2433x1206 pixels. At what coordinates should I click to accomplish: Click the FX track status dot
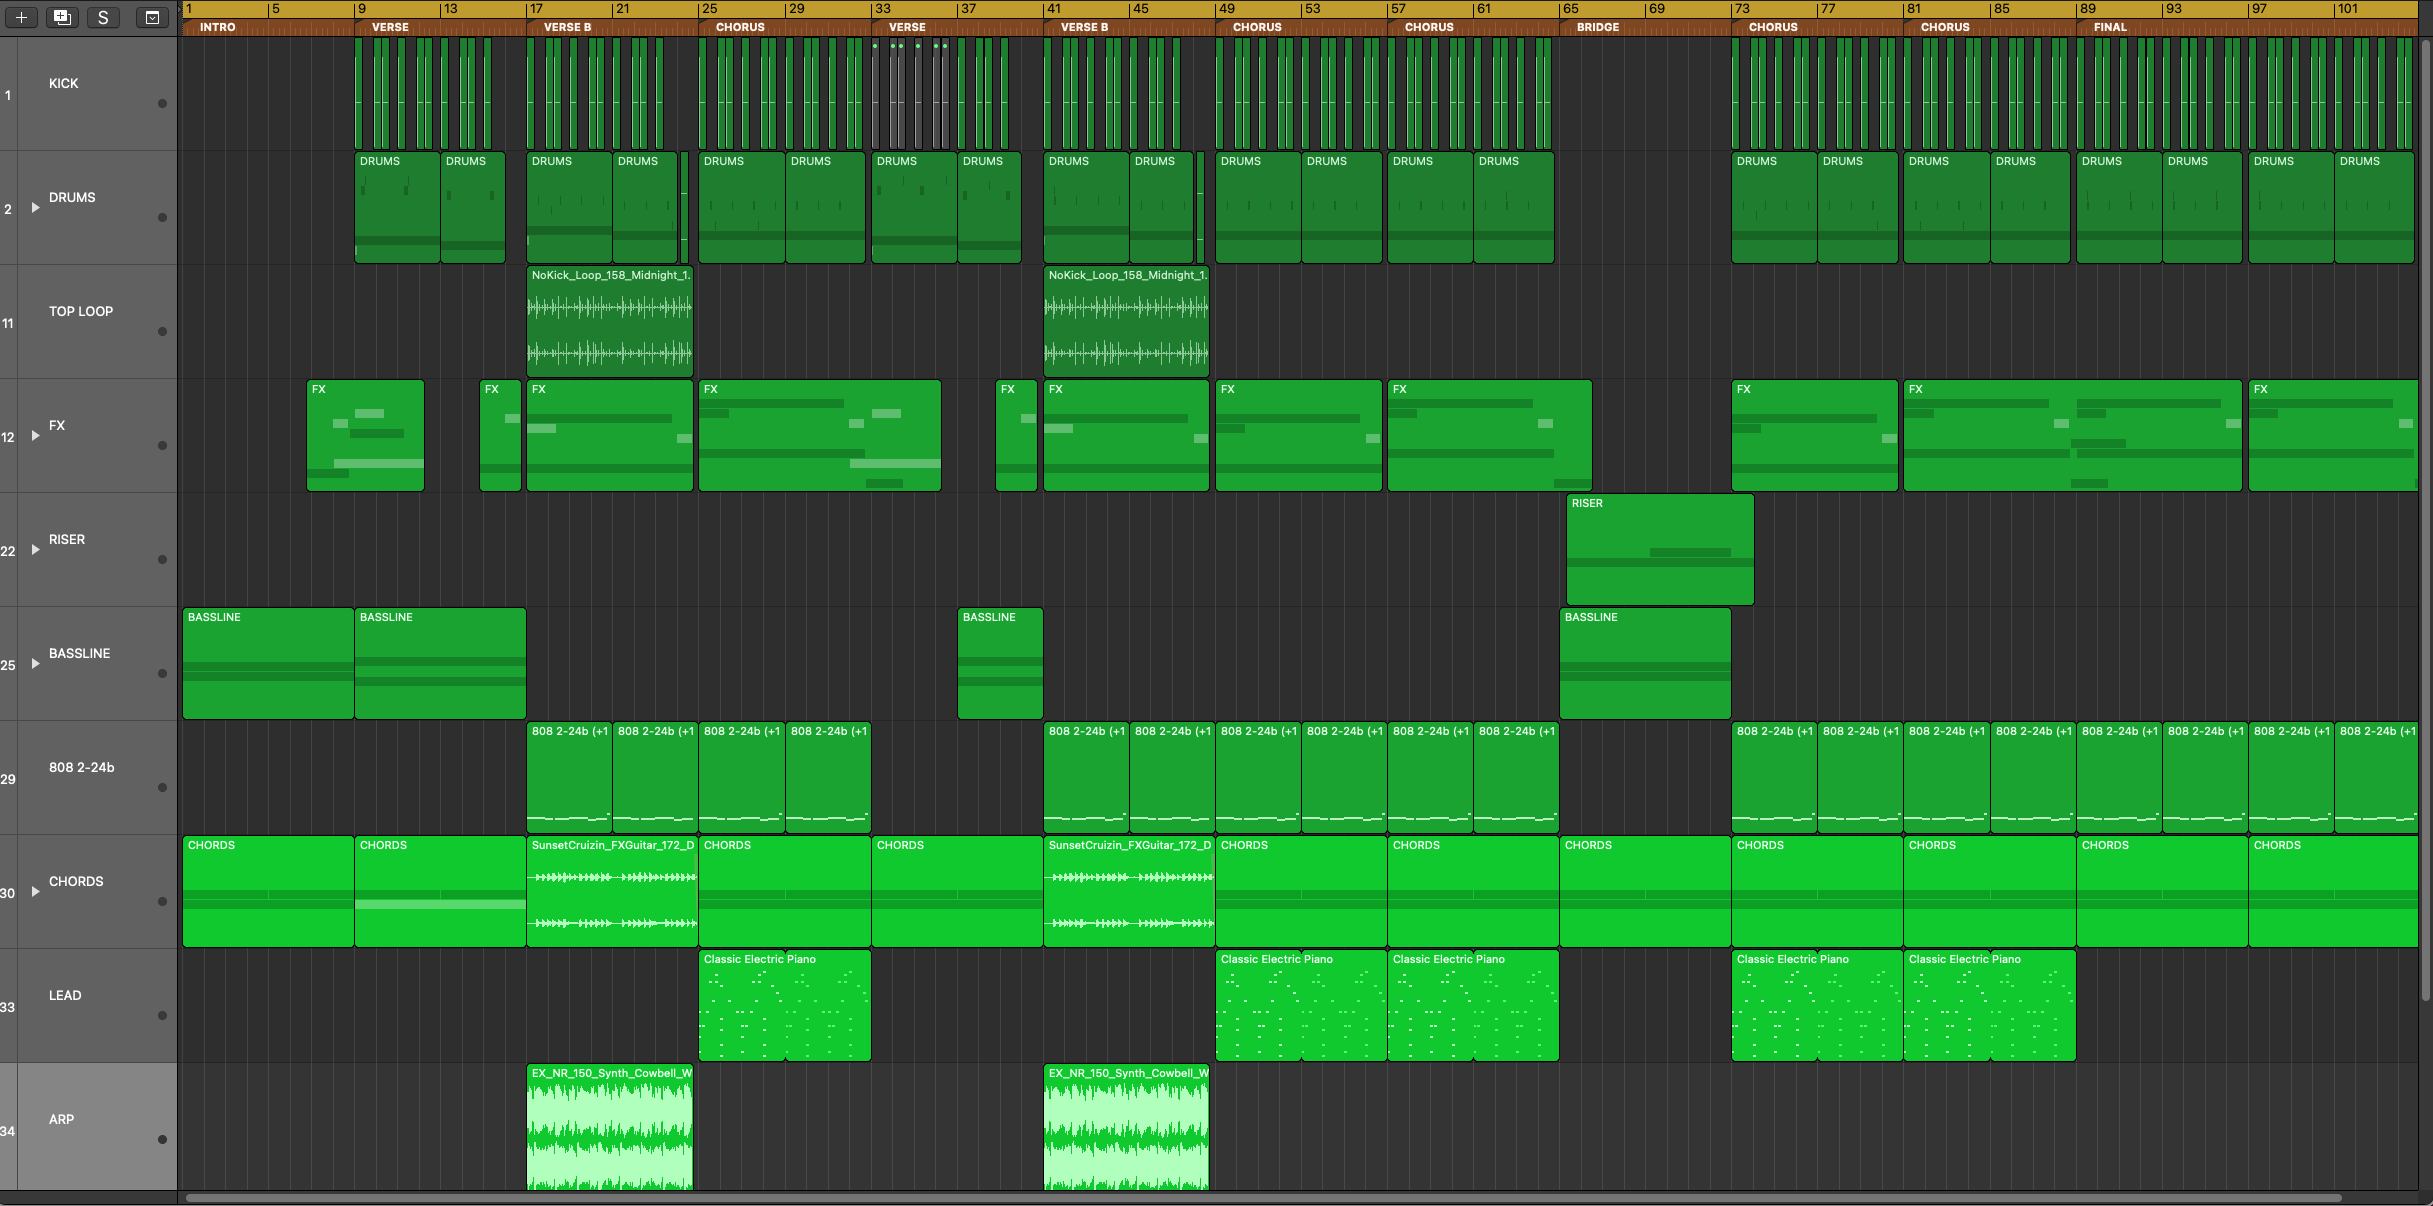pos(162,445)
